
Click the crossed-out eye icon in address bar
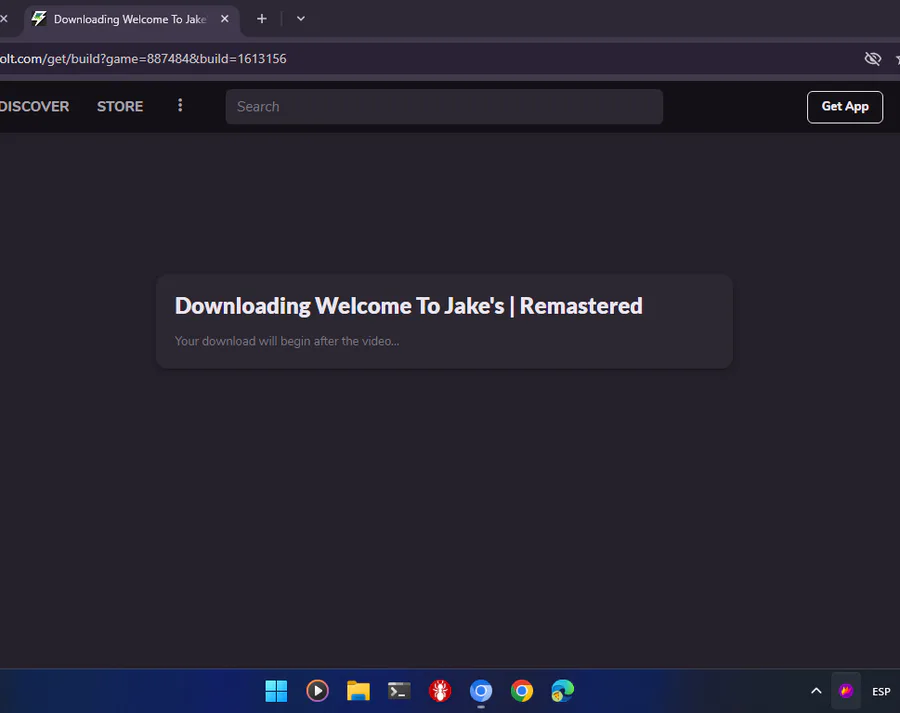click(x=872, y=59)
